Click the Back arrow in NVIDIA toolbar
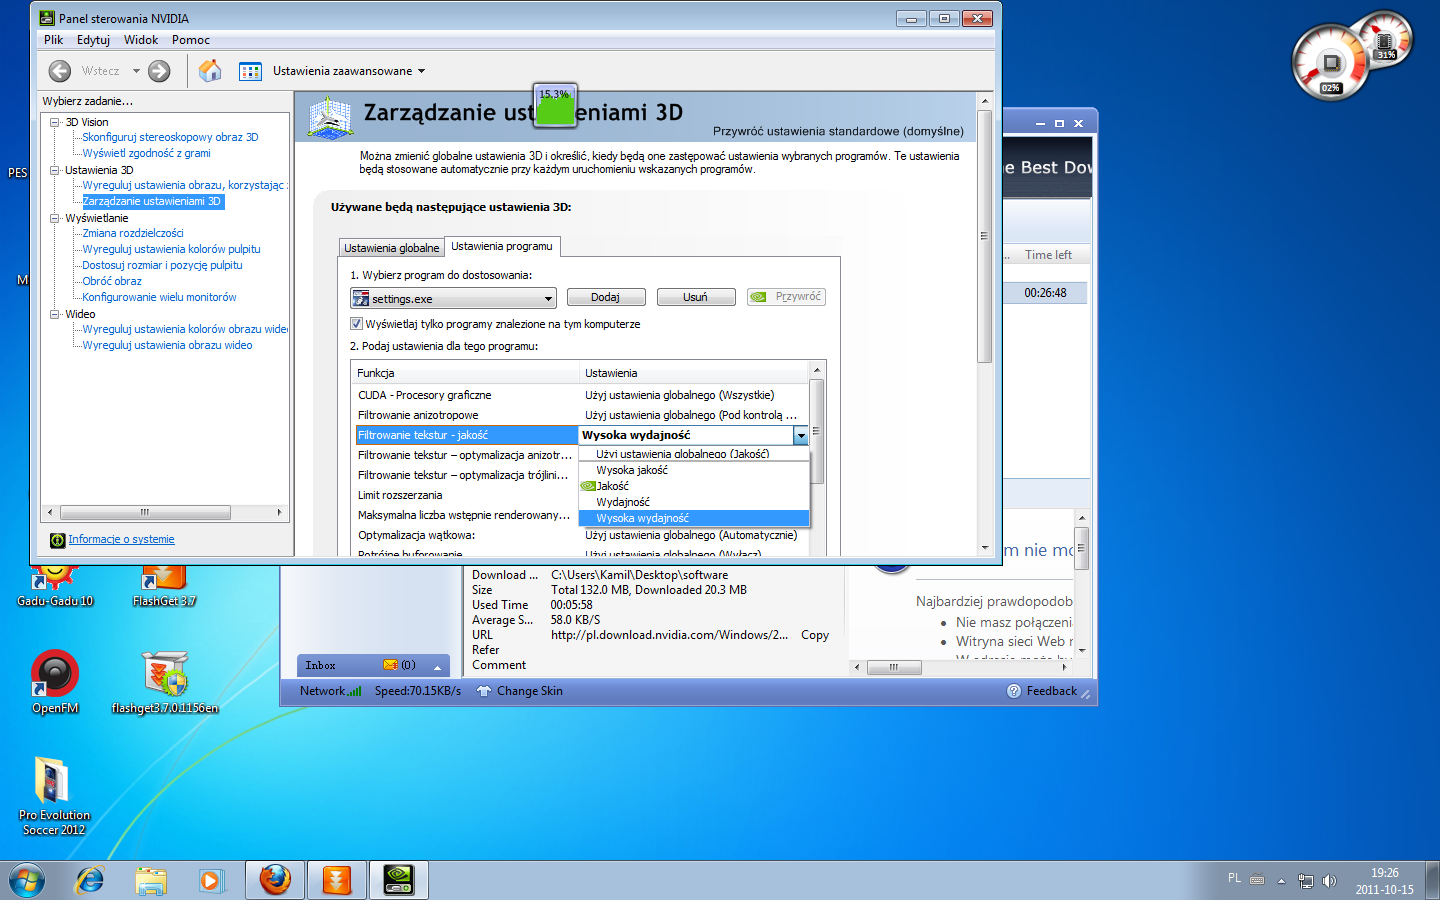This screenshot has height=900, width=1440. (x=60, y=71)
